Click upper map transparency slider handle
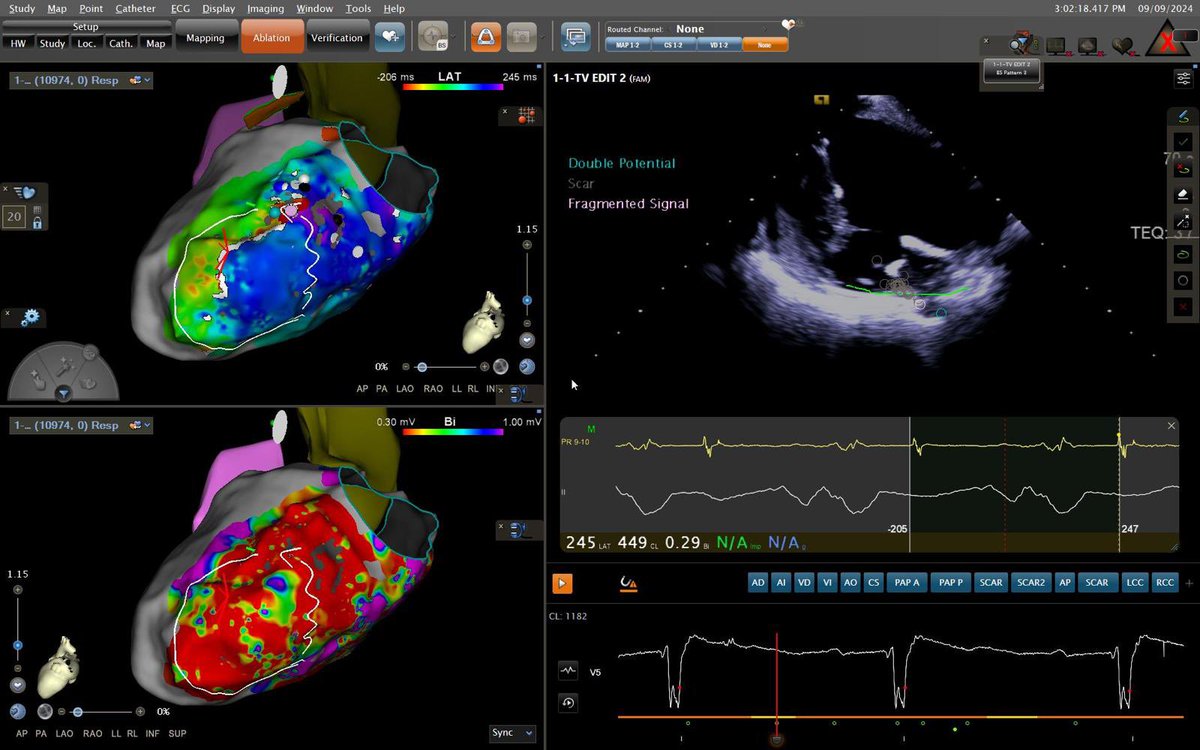Viewport: 1200px width, 750px height. tap(422, 367)
